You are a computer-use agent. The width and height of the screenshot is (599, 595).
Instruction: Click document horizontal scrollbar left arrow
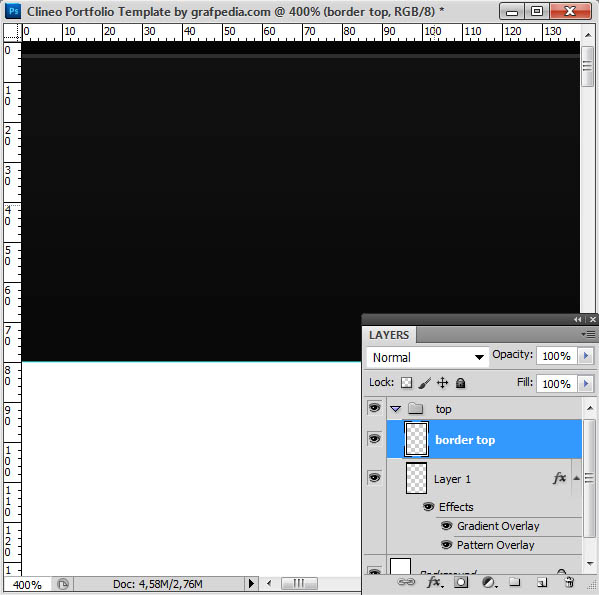coord(269,583)
